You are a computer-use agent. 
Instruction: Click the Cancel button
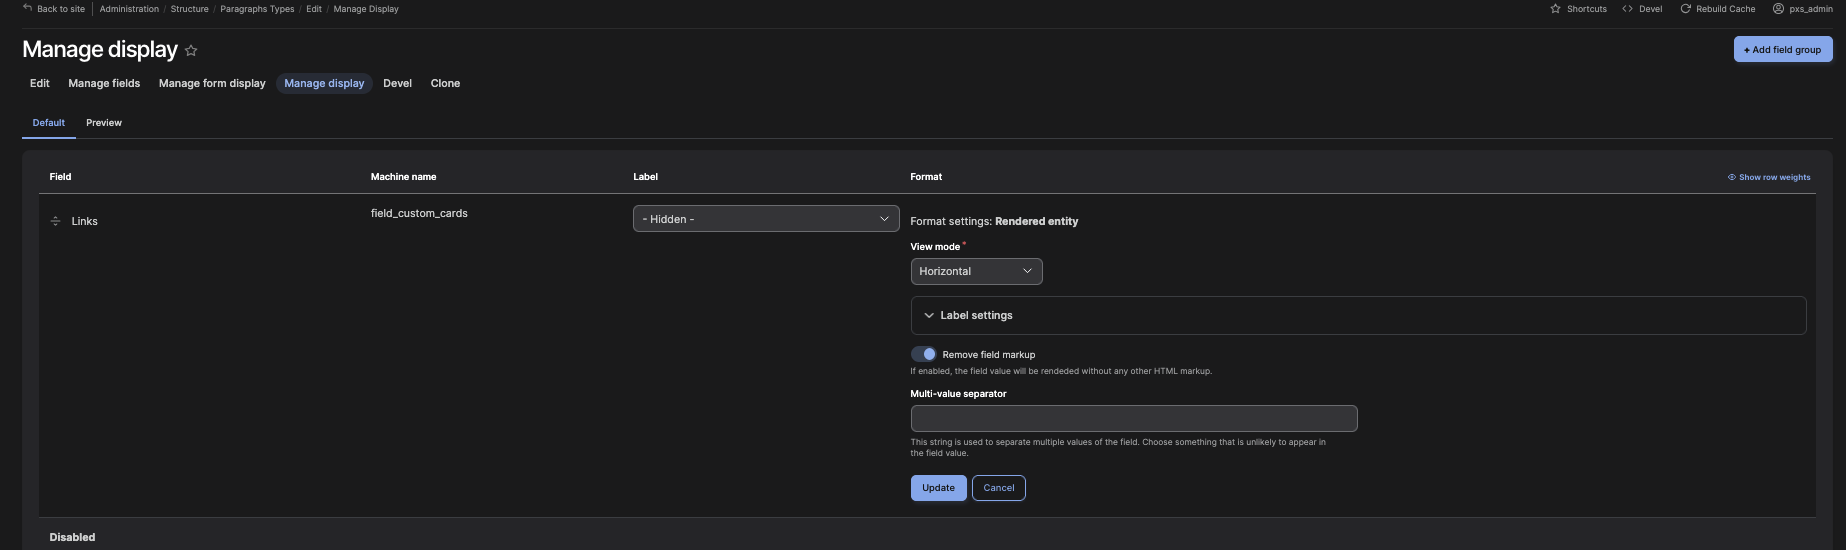[998, 488]
